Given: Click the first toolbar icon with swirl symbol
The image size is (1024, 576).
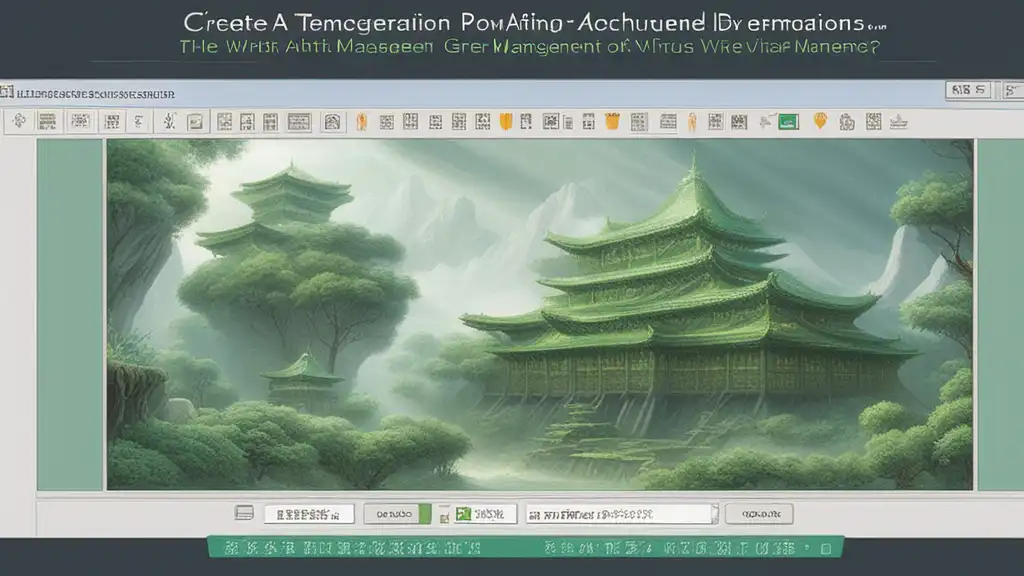Looking at the screenshot, I should (19, 121).
